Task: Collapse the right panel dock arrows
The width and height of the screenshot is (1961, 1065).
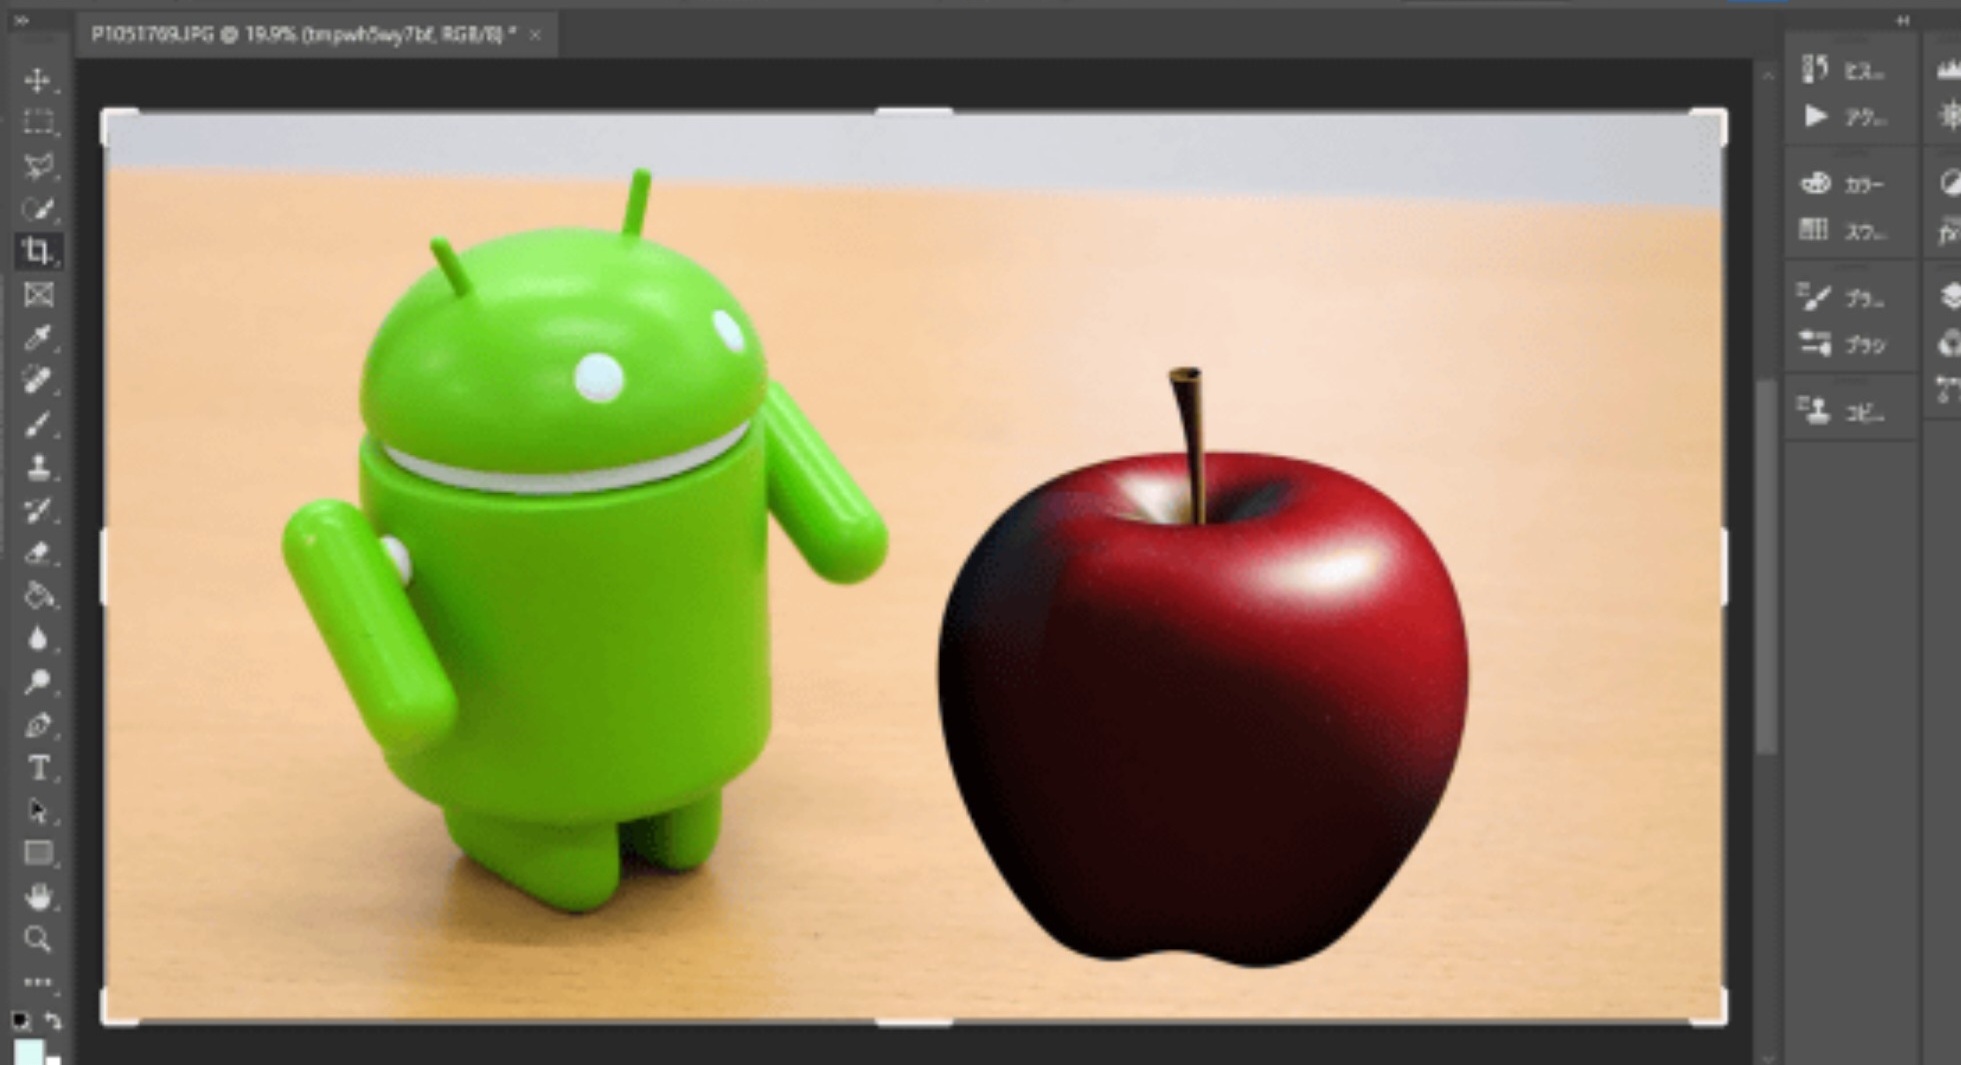Action: pos(1903,20)
